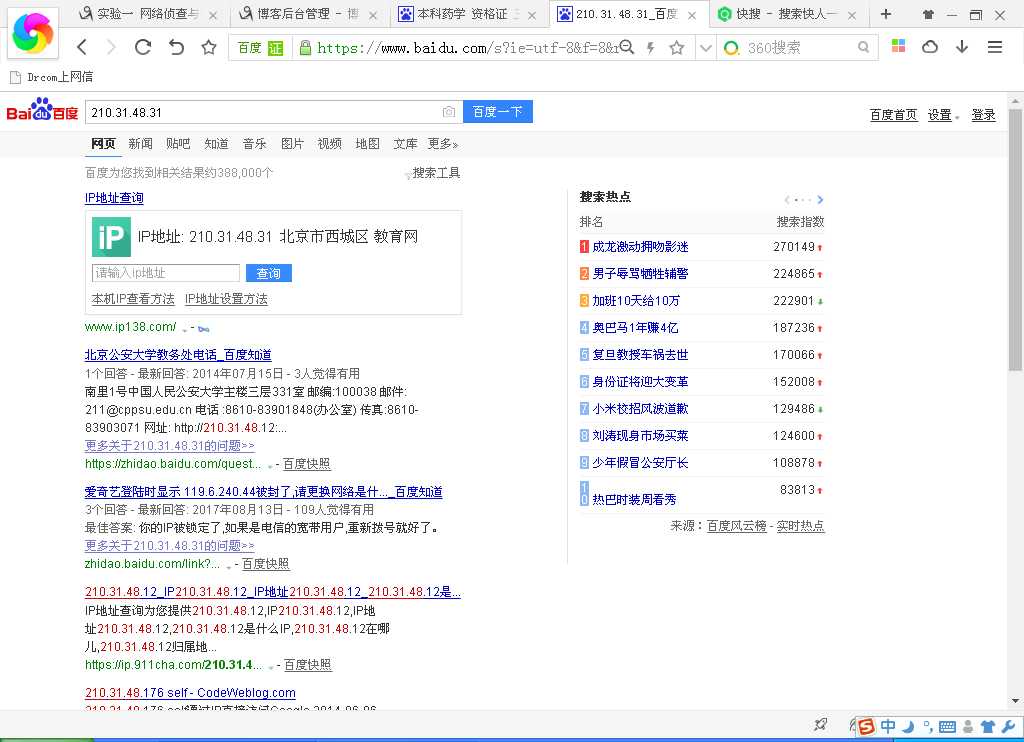Click the Baidu search input field
The image size is (1024, 742).
(264, 112)
